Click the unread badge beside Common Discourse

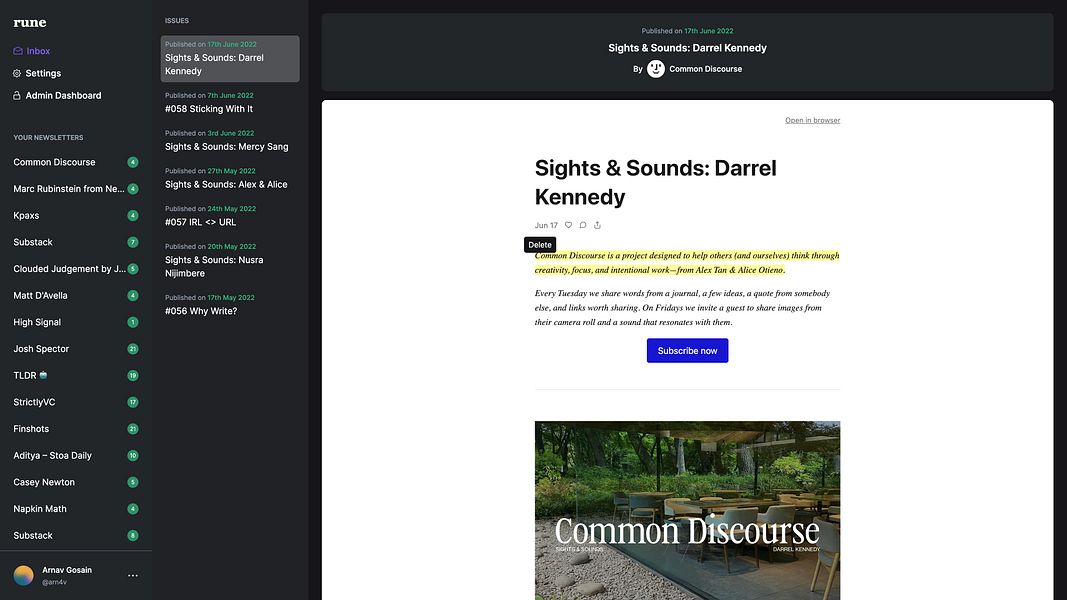coord(133,162)
